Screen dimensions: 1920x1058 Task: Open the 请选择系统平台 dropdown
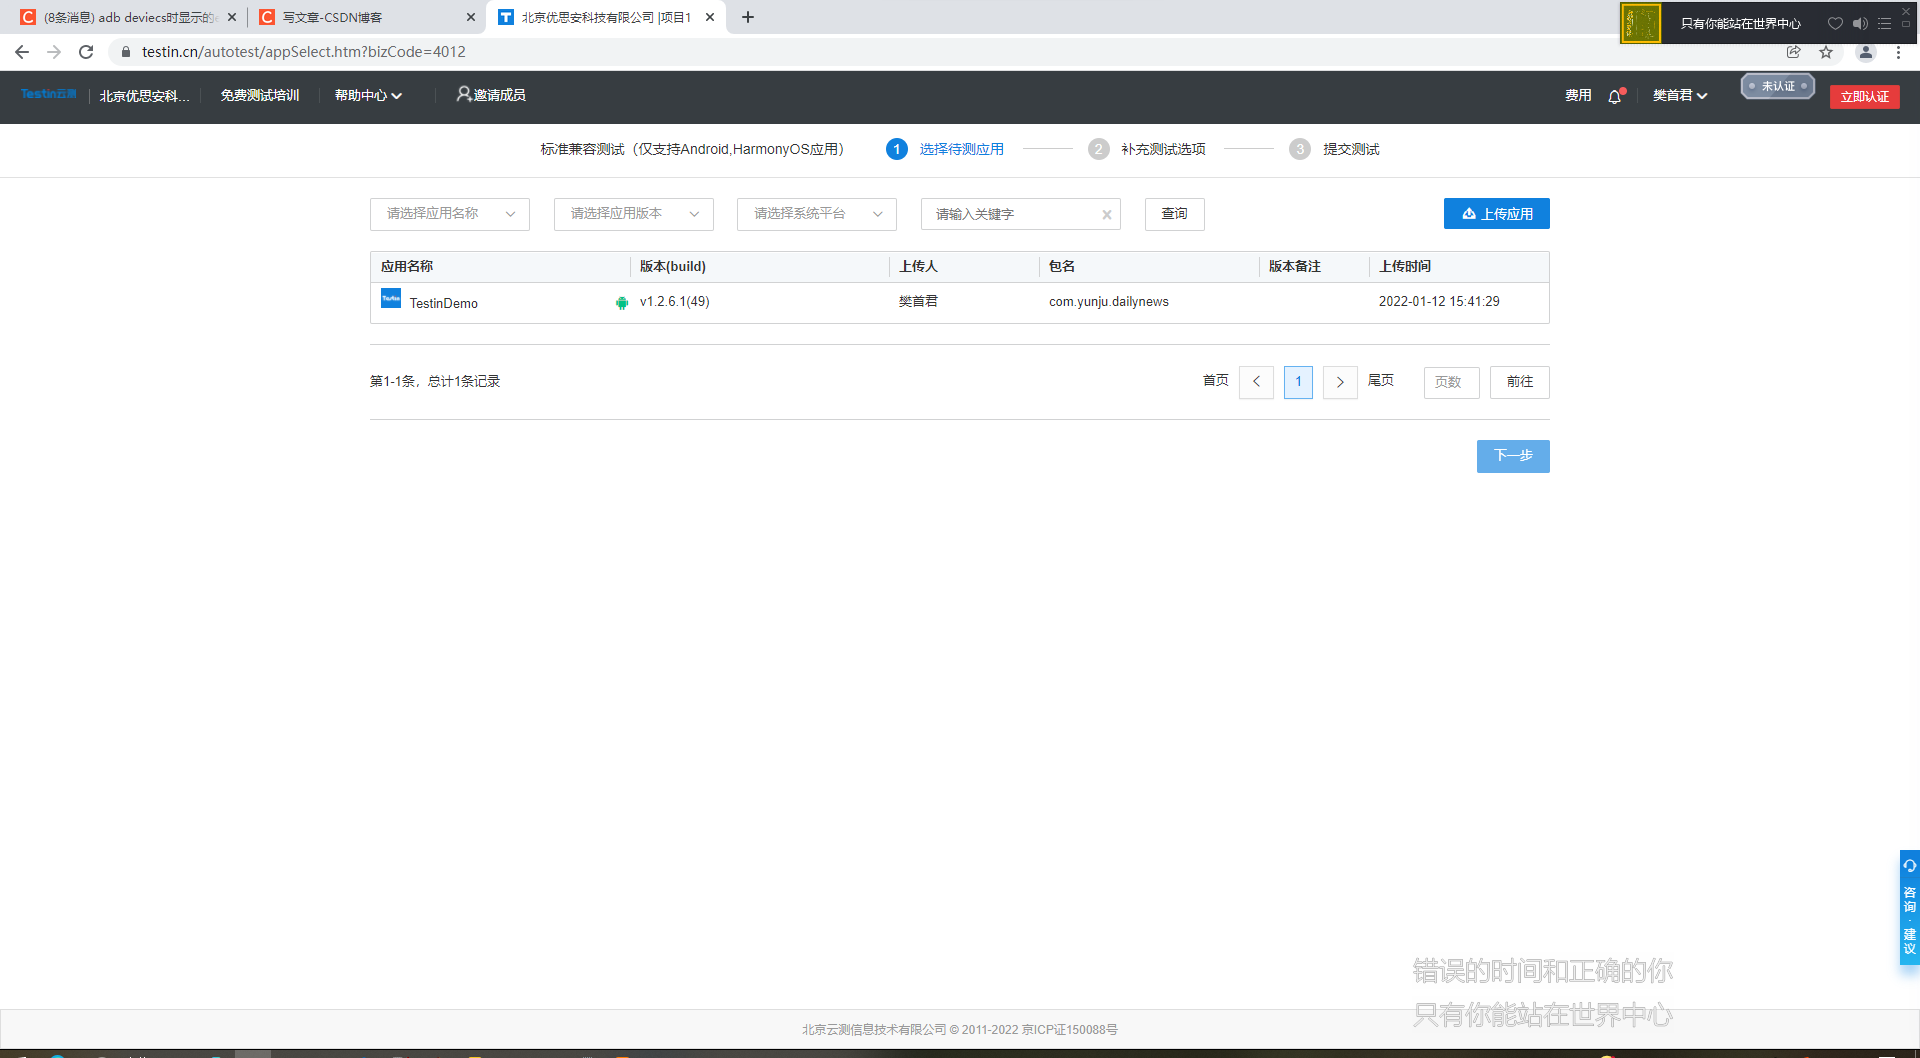point(817,214)
